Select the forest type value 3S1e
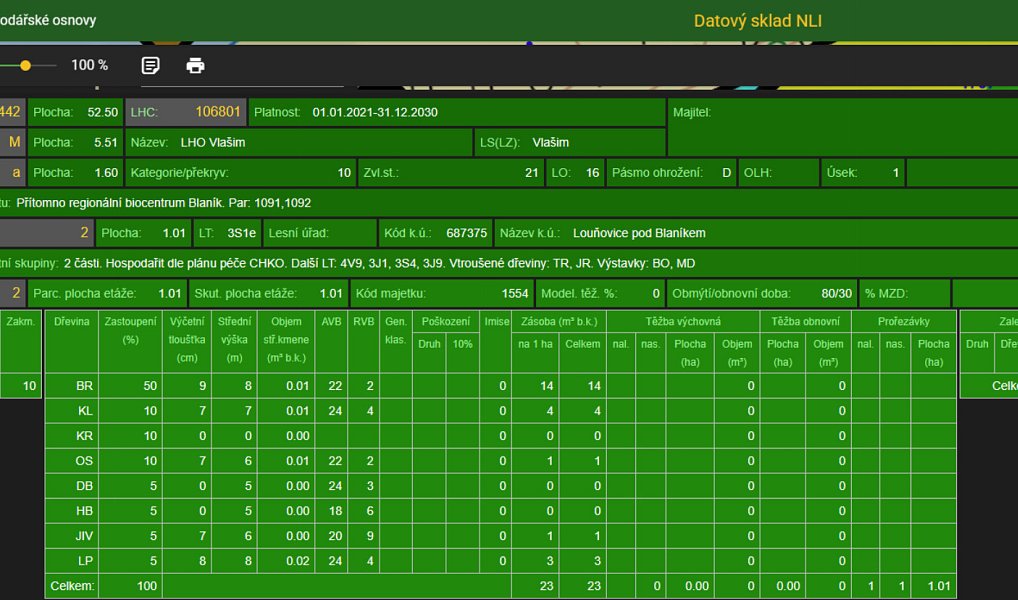This screenshot has width=1018, height=600. 242,233
